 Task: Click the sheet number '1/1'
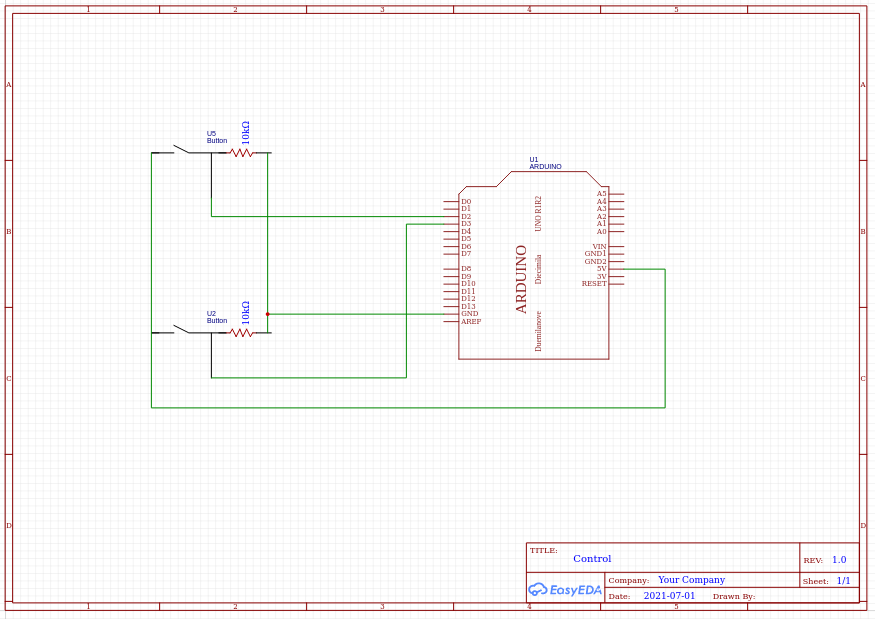(843, 581)
